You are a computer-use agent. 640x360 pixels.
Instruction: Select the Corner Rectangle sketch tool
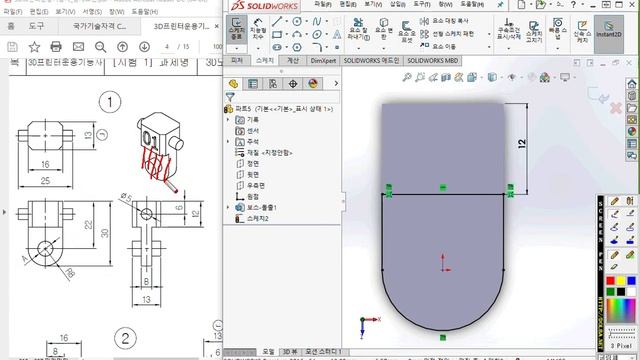coord(277,35)
